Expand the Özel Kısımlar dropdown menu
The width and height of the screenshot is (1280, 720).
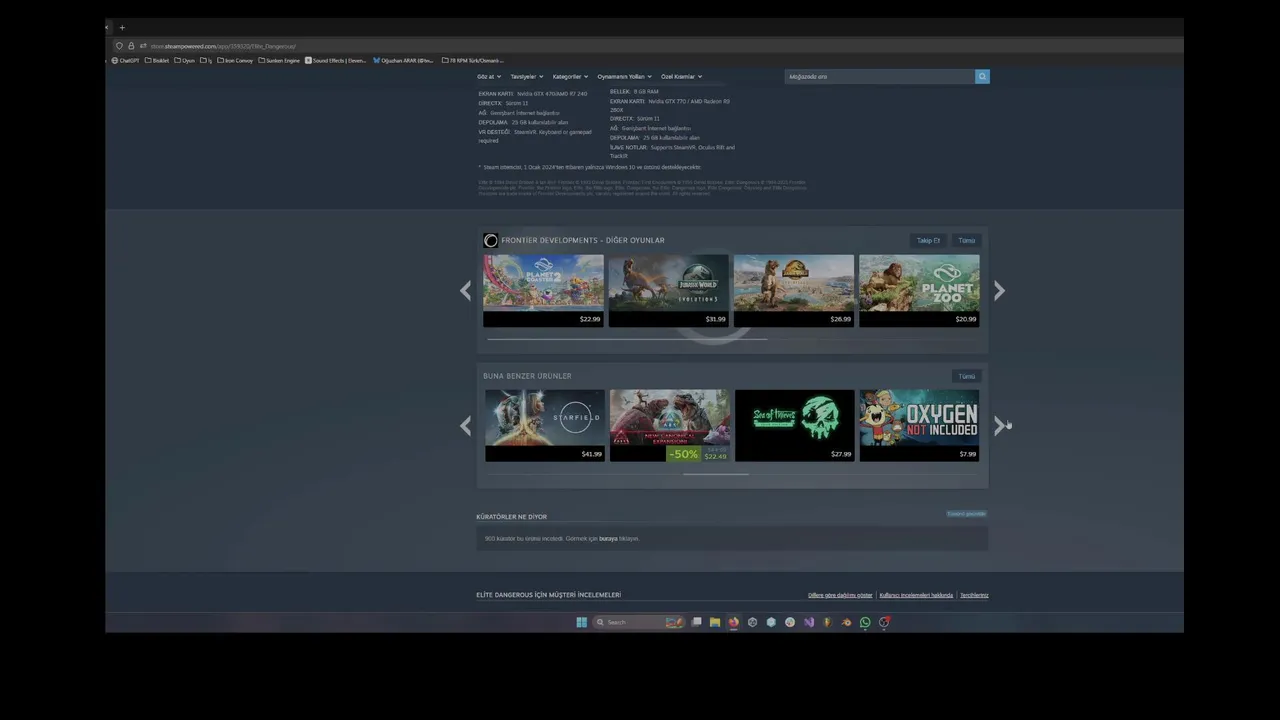point(681,76)
